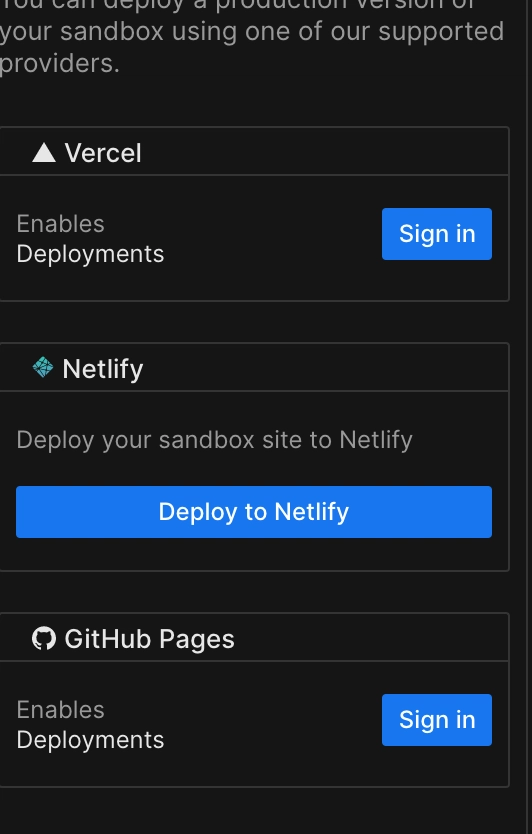
Task: Click the supported providers description paragraph
Action: point(252,37)
